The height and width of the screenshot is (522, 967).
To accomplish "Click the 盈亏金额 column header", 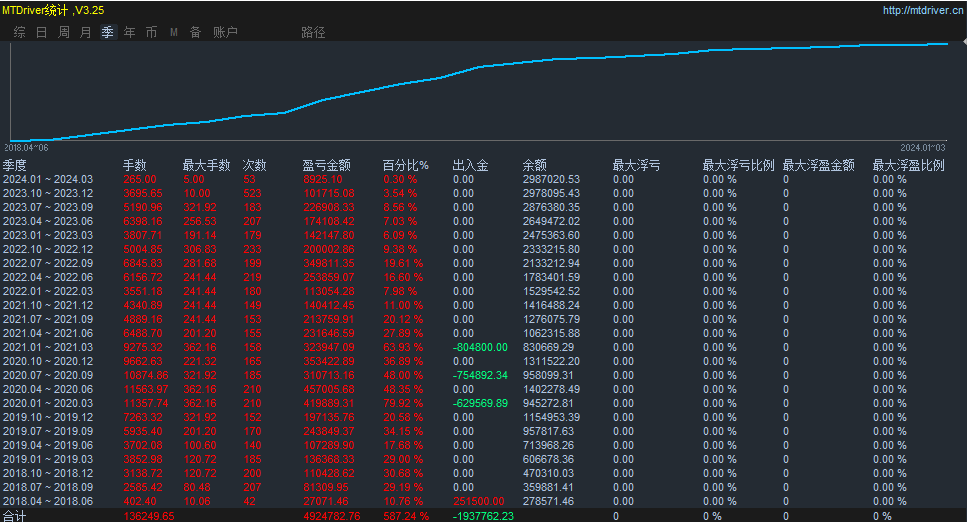I will 327,165.
